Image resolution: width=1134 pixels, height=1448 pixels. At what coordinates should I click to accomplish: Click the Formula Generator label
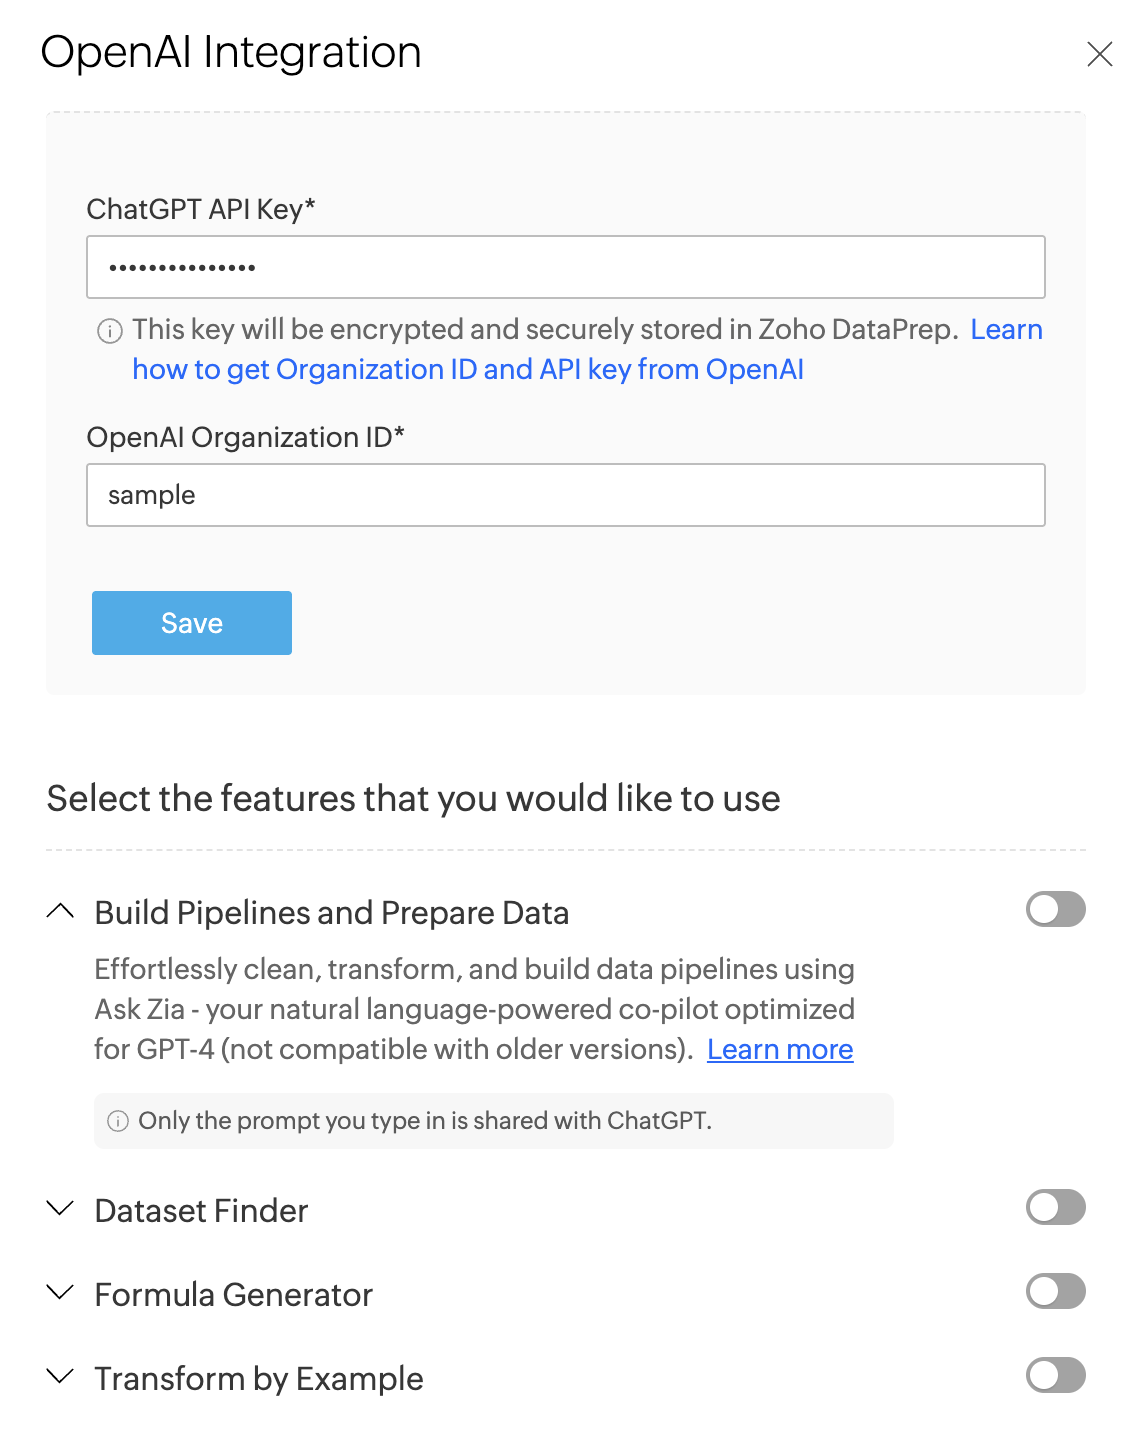coord(233,1295)
